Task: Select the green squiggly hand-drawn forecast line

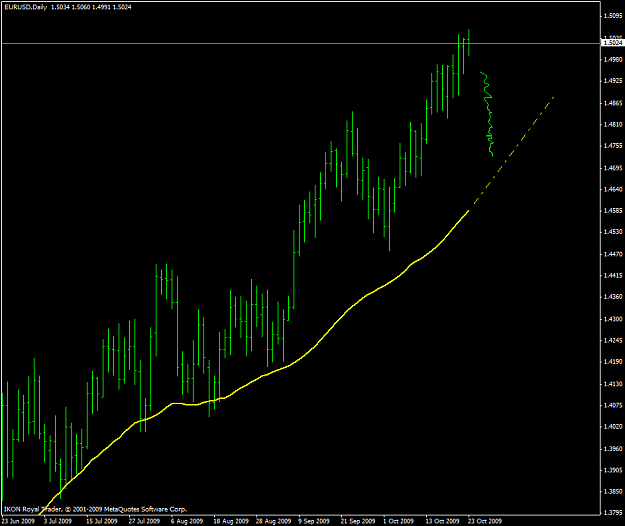Action: pyautogui.click(x=488, y=114)
